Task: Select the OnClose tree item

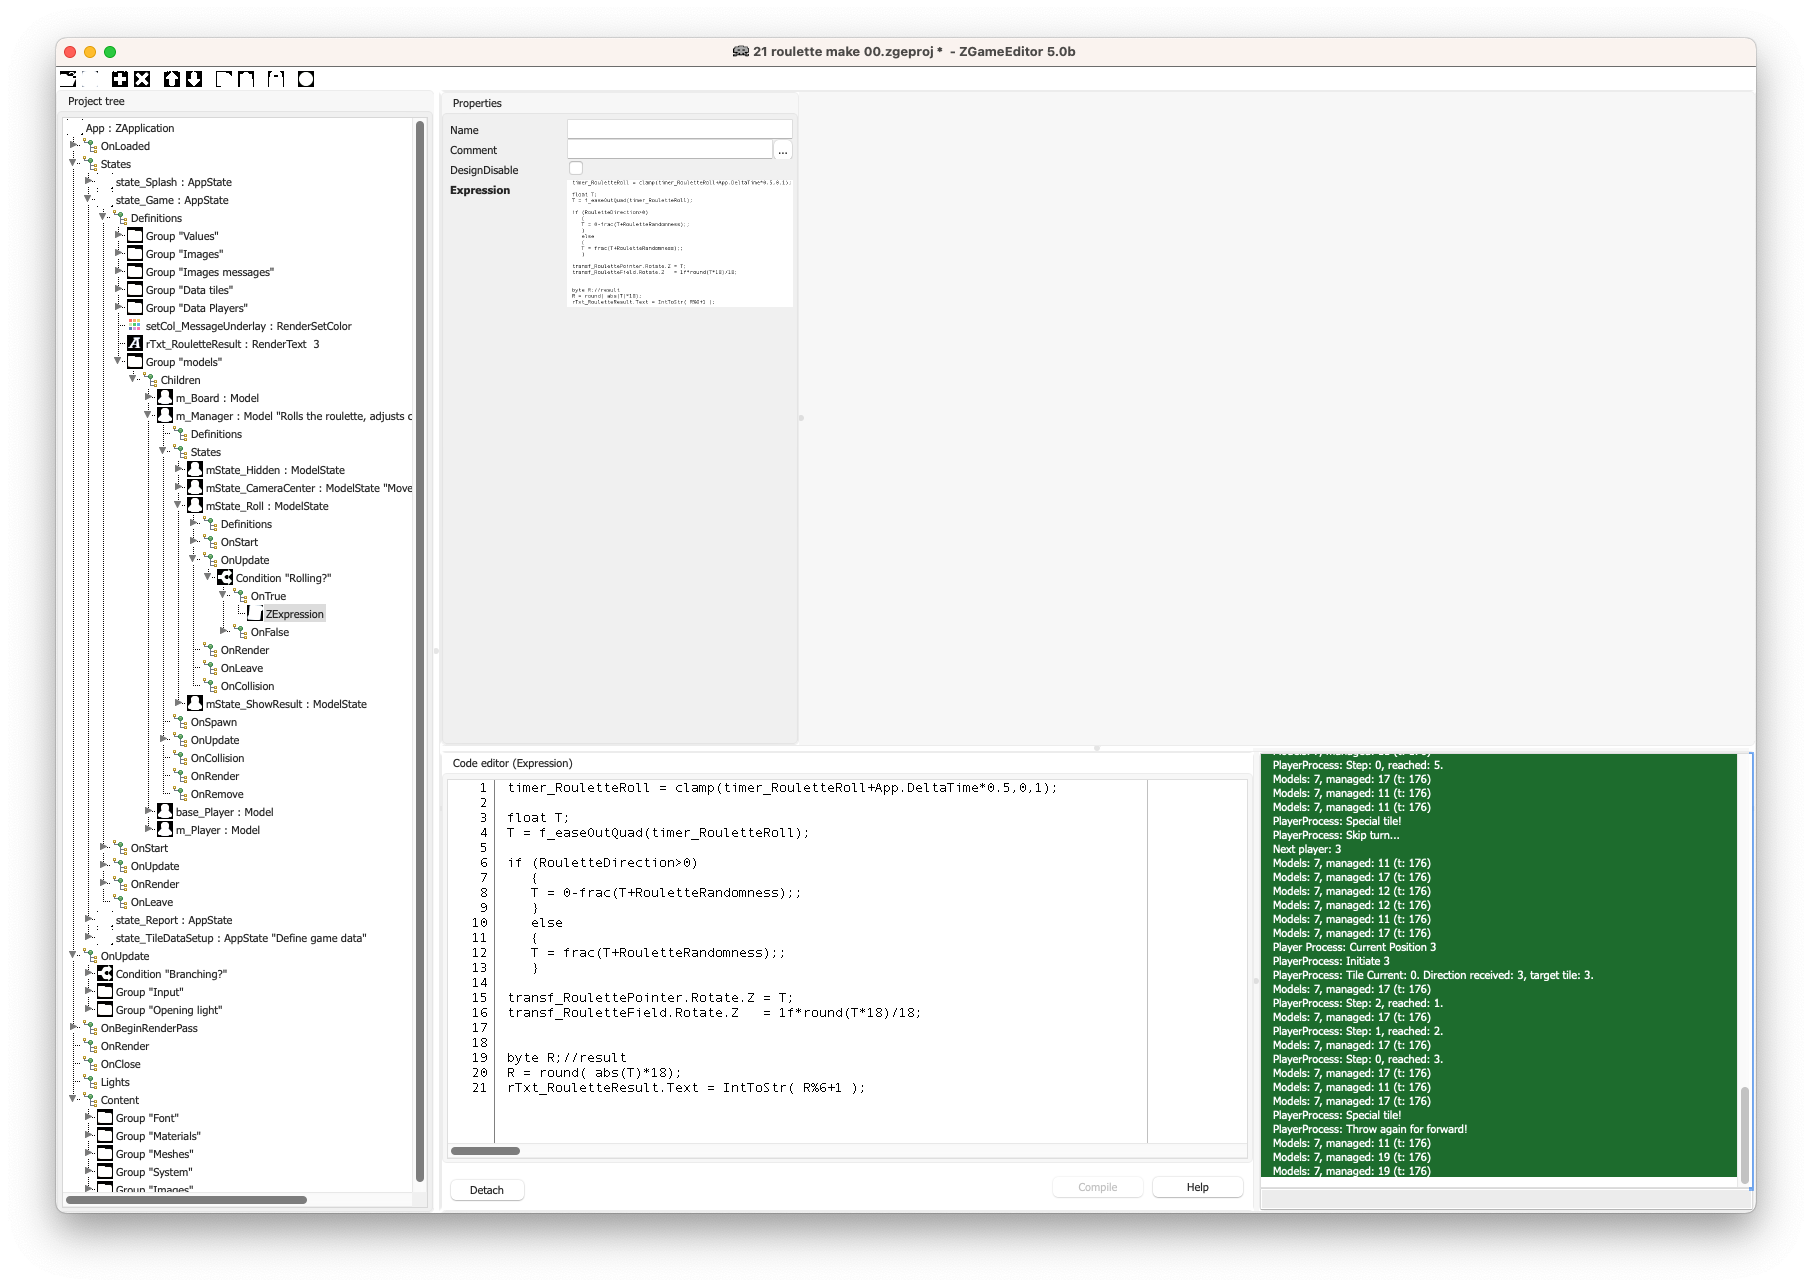Action: (x=120, y=1064)
